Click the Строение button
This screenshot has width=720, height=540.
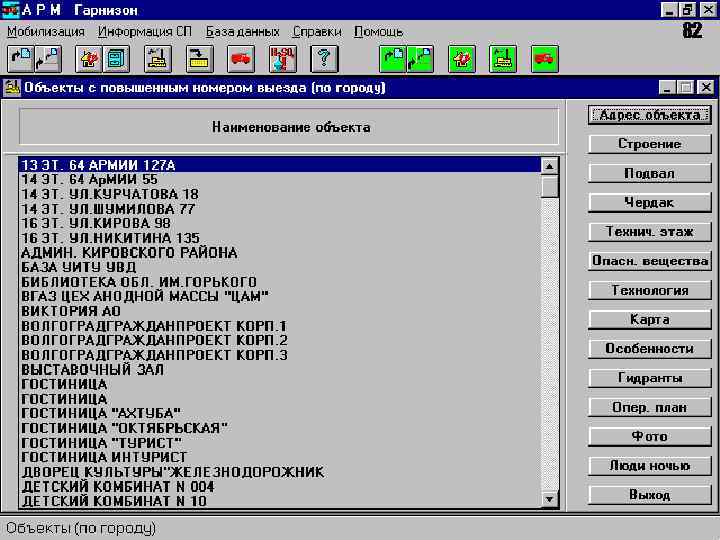(650, 144)
